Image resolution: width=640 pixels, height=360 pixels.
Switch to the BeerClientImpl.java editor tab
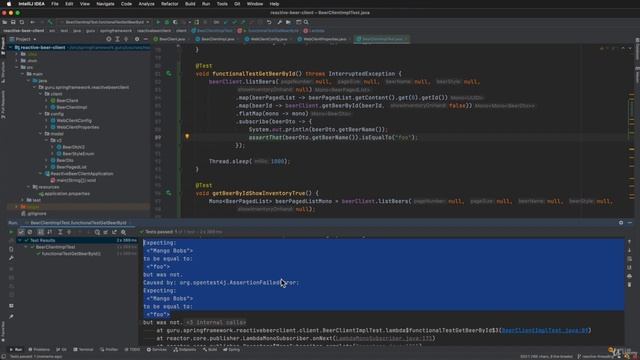[216, 39]
